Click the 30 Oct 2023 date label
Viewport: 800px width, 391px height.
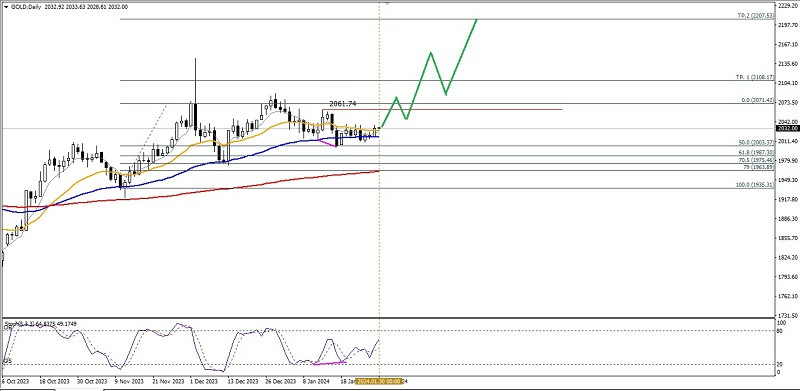coord(92,381)
